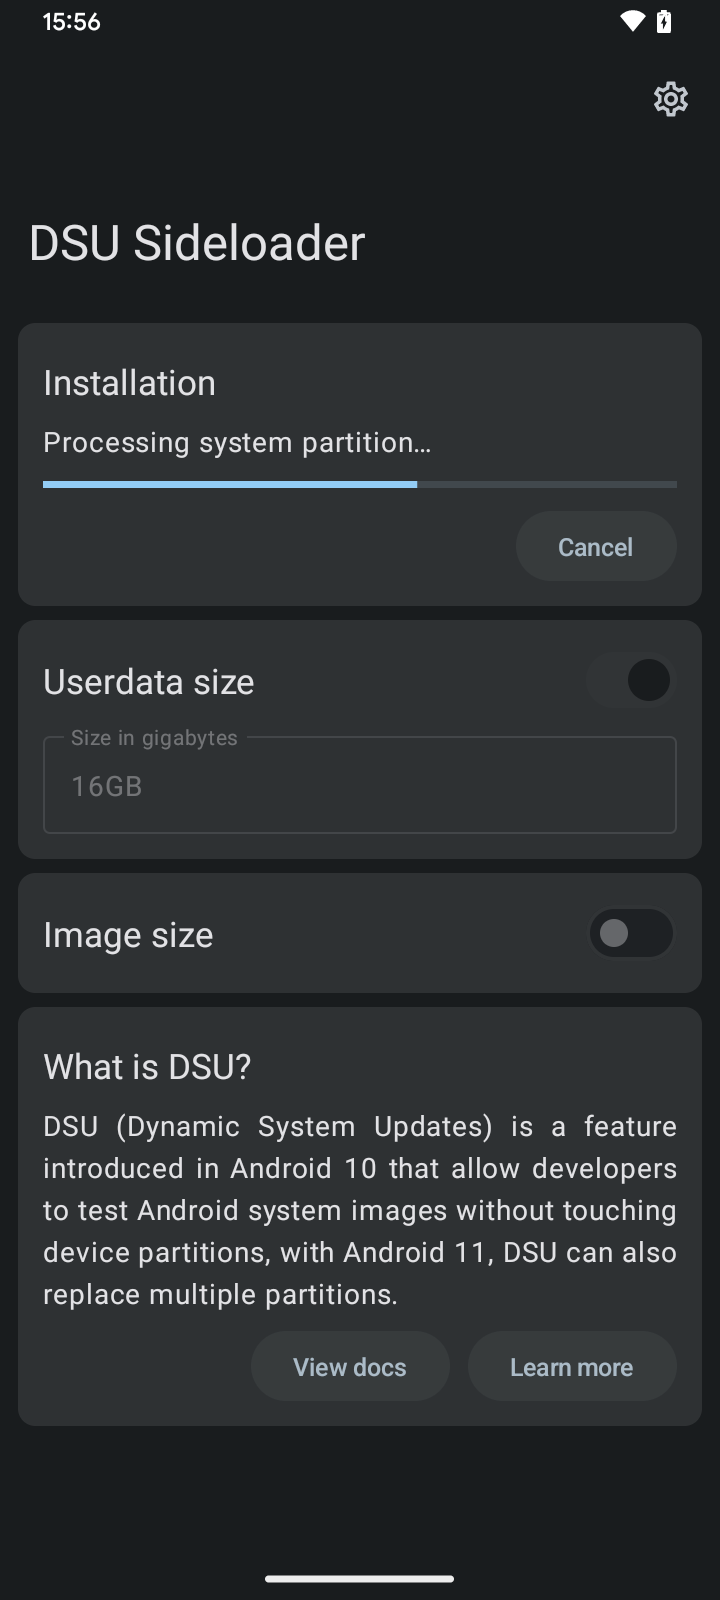Tap the home gesture navigation bar
The image size is (720, 1600).
click(360, 1579)
